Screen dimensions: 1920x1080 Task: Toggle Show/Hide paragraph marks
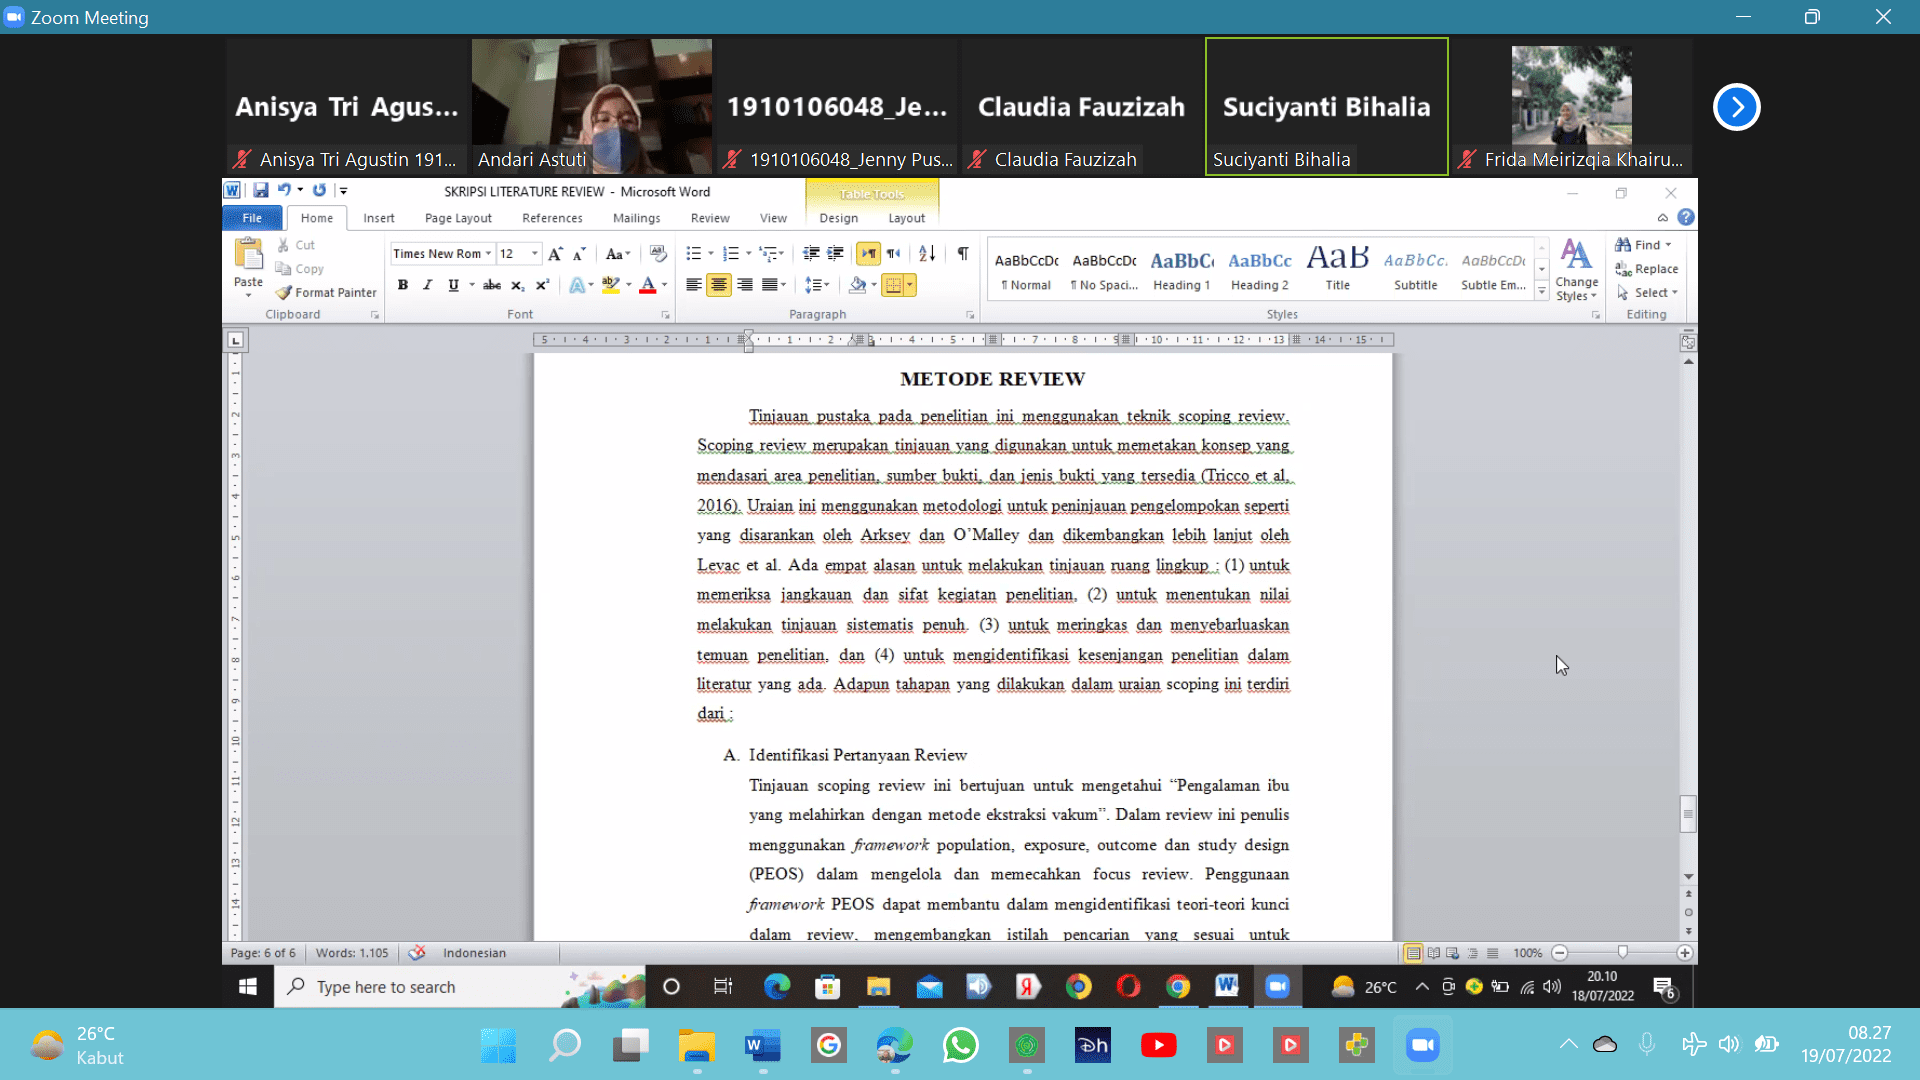tap(963, 254)
